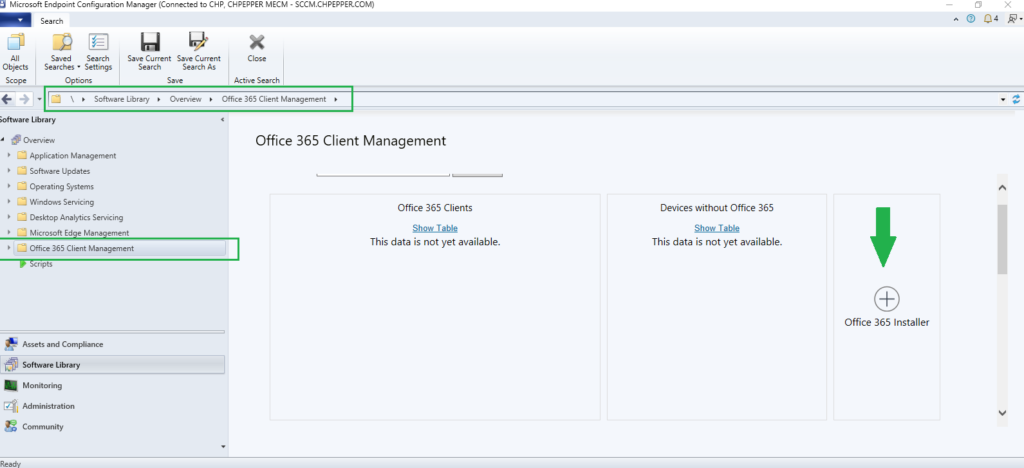Open Search Settings in the ribbon
This screenshot has width=1024, height=468.
click(x=98, y=52)
